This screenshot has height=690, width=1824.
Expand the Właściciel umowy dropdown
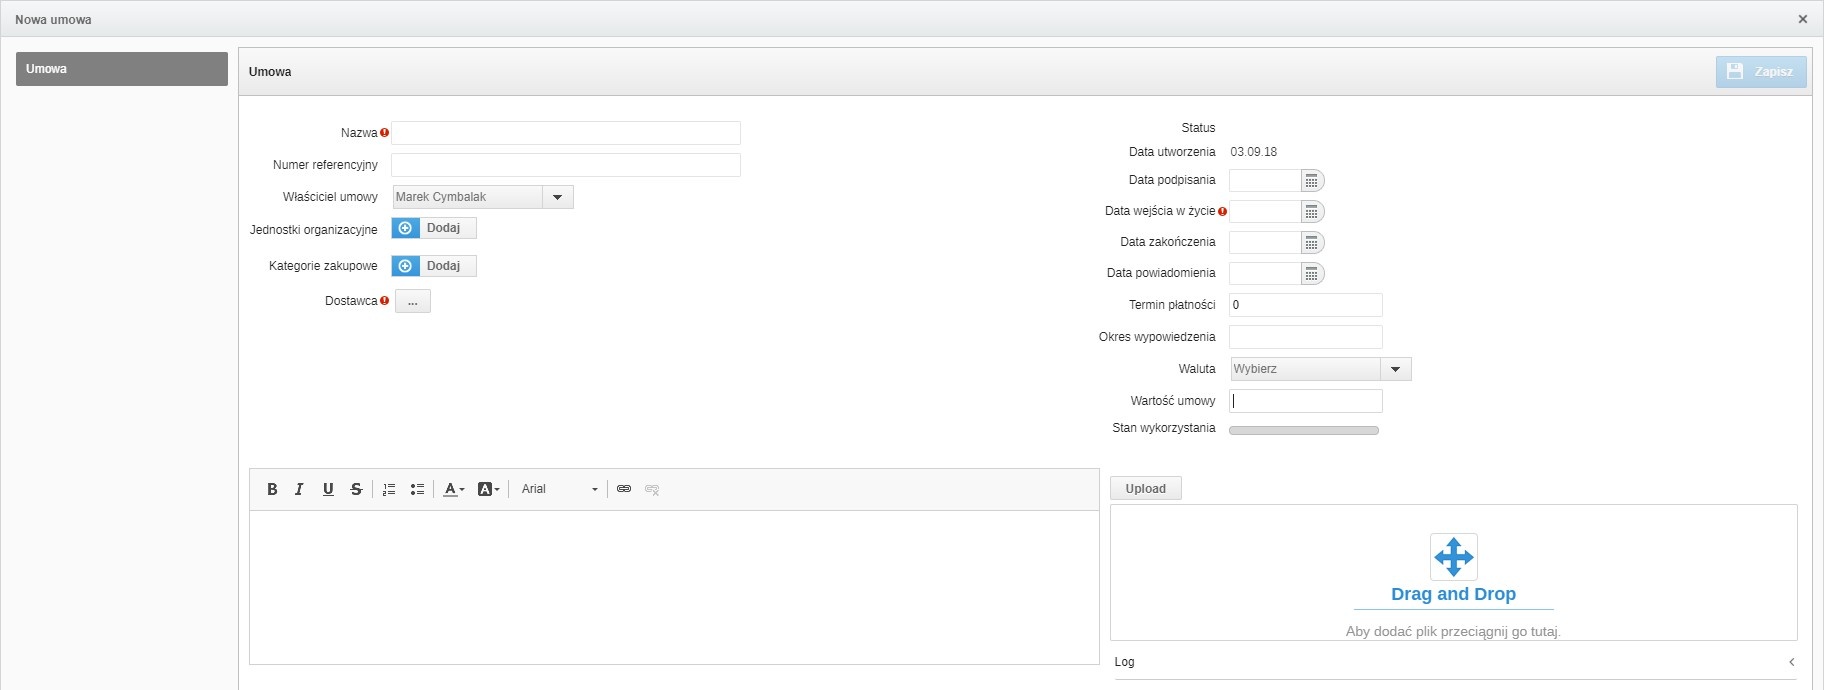point(557,197)
